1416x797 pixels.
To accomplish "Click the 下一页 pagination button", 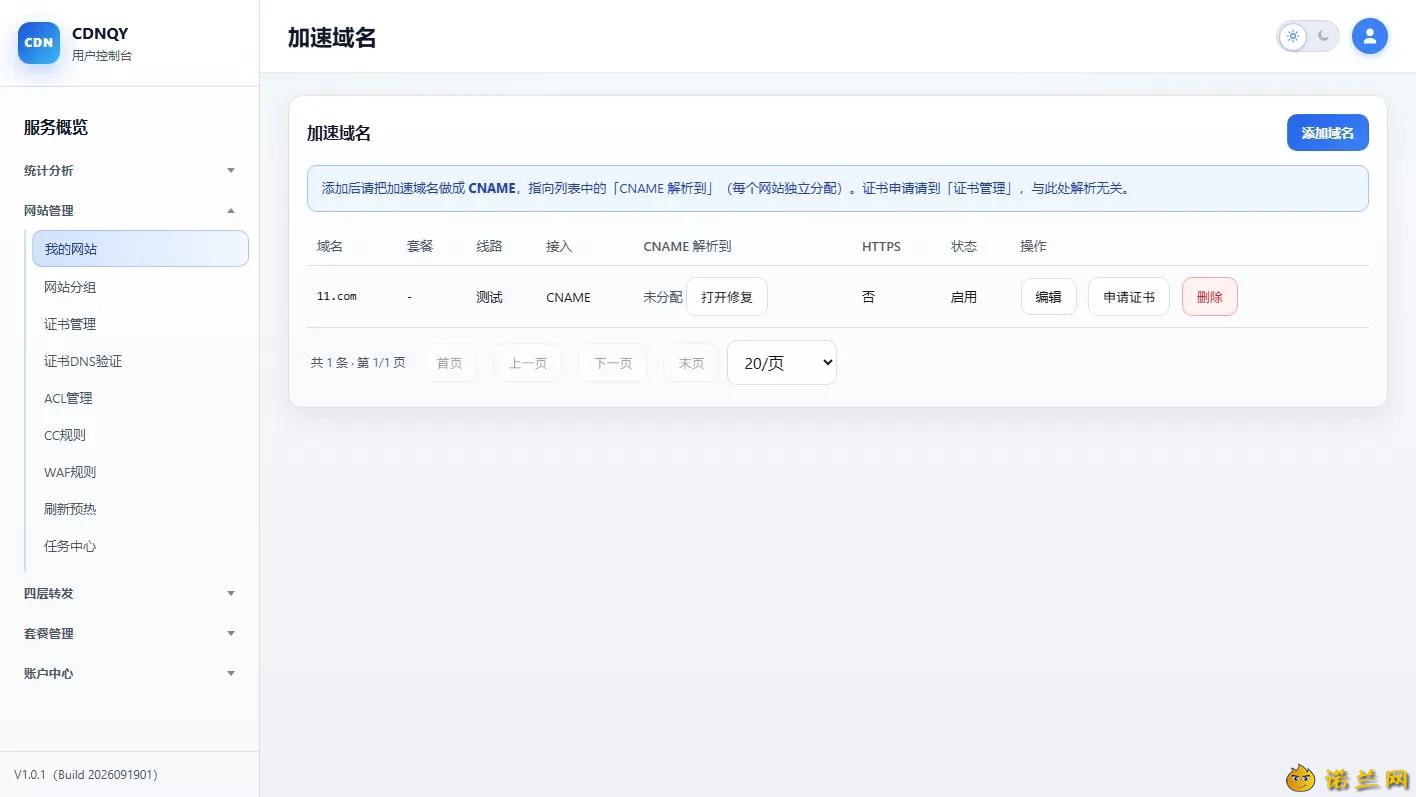I will (x=612, y=363).
